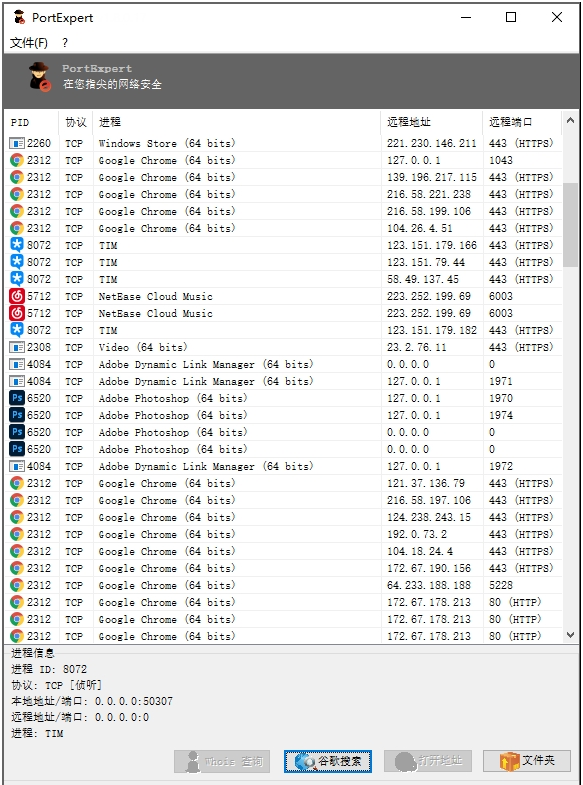
Task: Click Adobe Dynamic Link Manager icon port 1972
Action: click(x=17, y=467)
